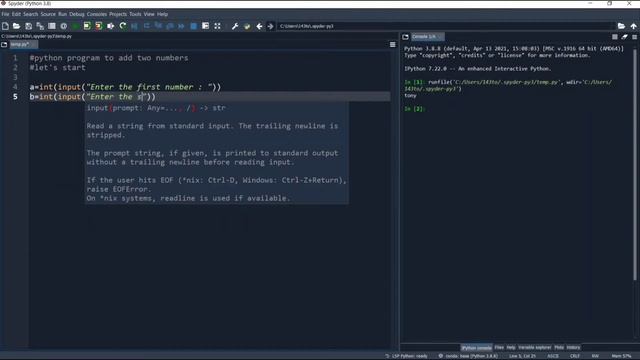
Task: Click the conda base Python 3.8.8 status
Action: click(468, 356)
